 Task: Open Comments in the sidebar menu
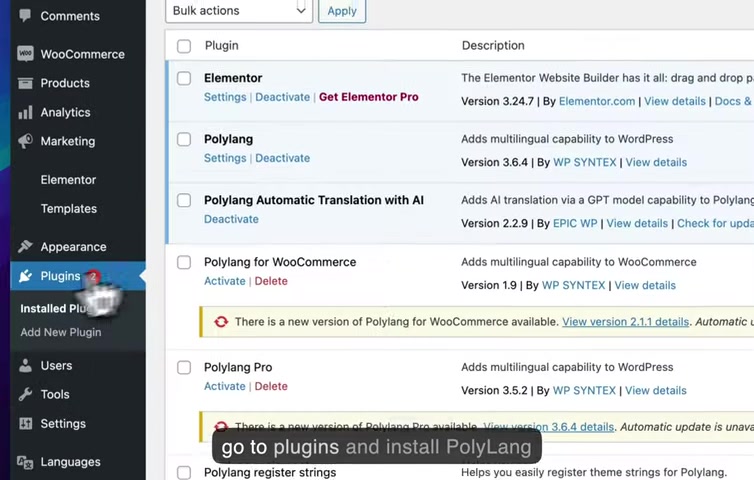click(70, 16)
